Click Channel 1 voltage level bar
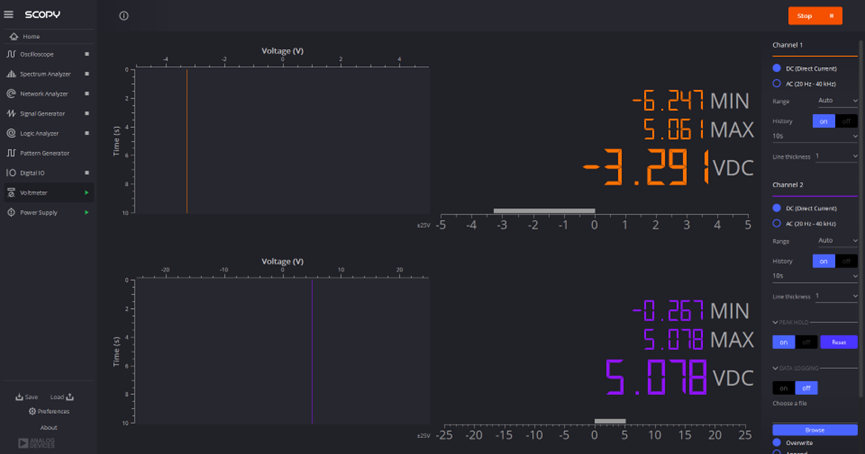The image size is (865, 454). [544, 211]
